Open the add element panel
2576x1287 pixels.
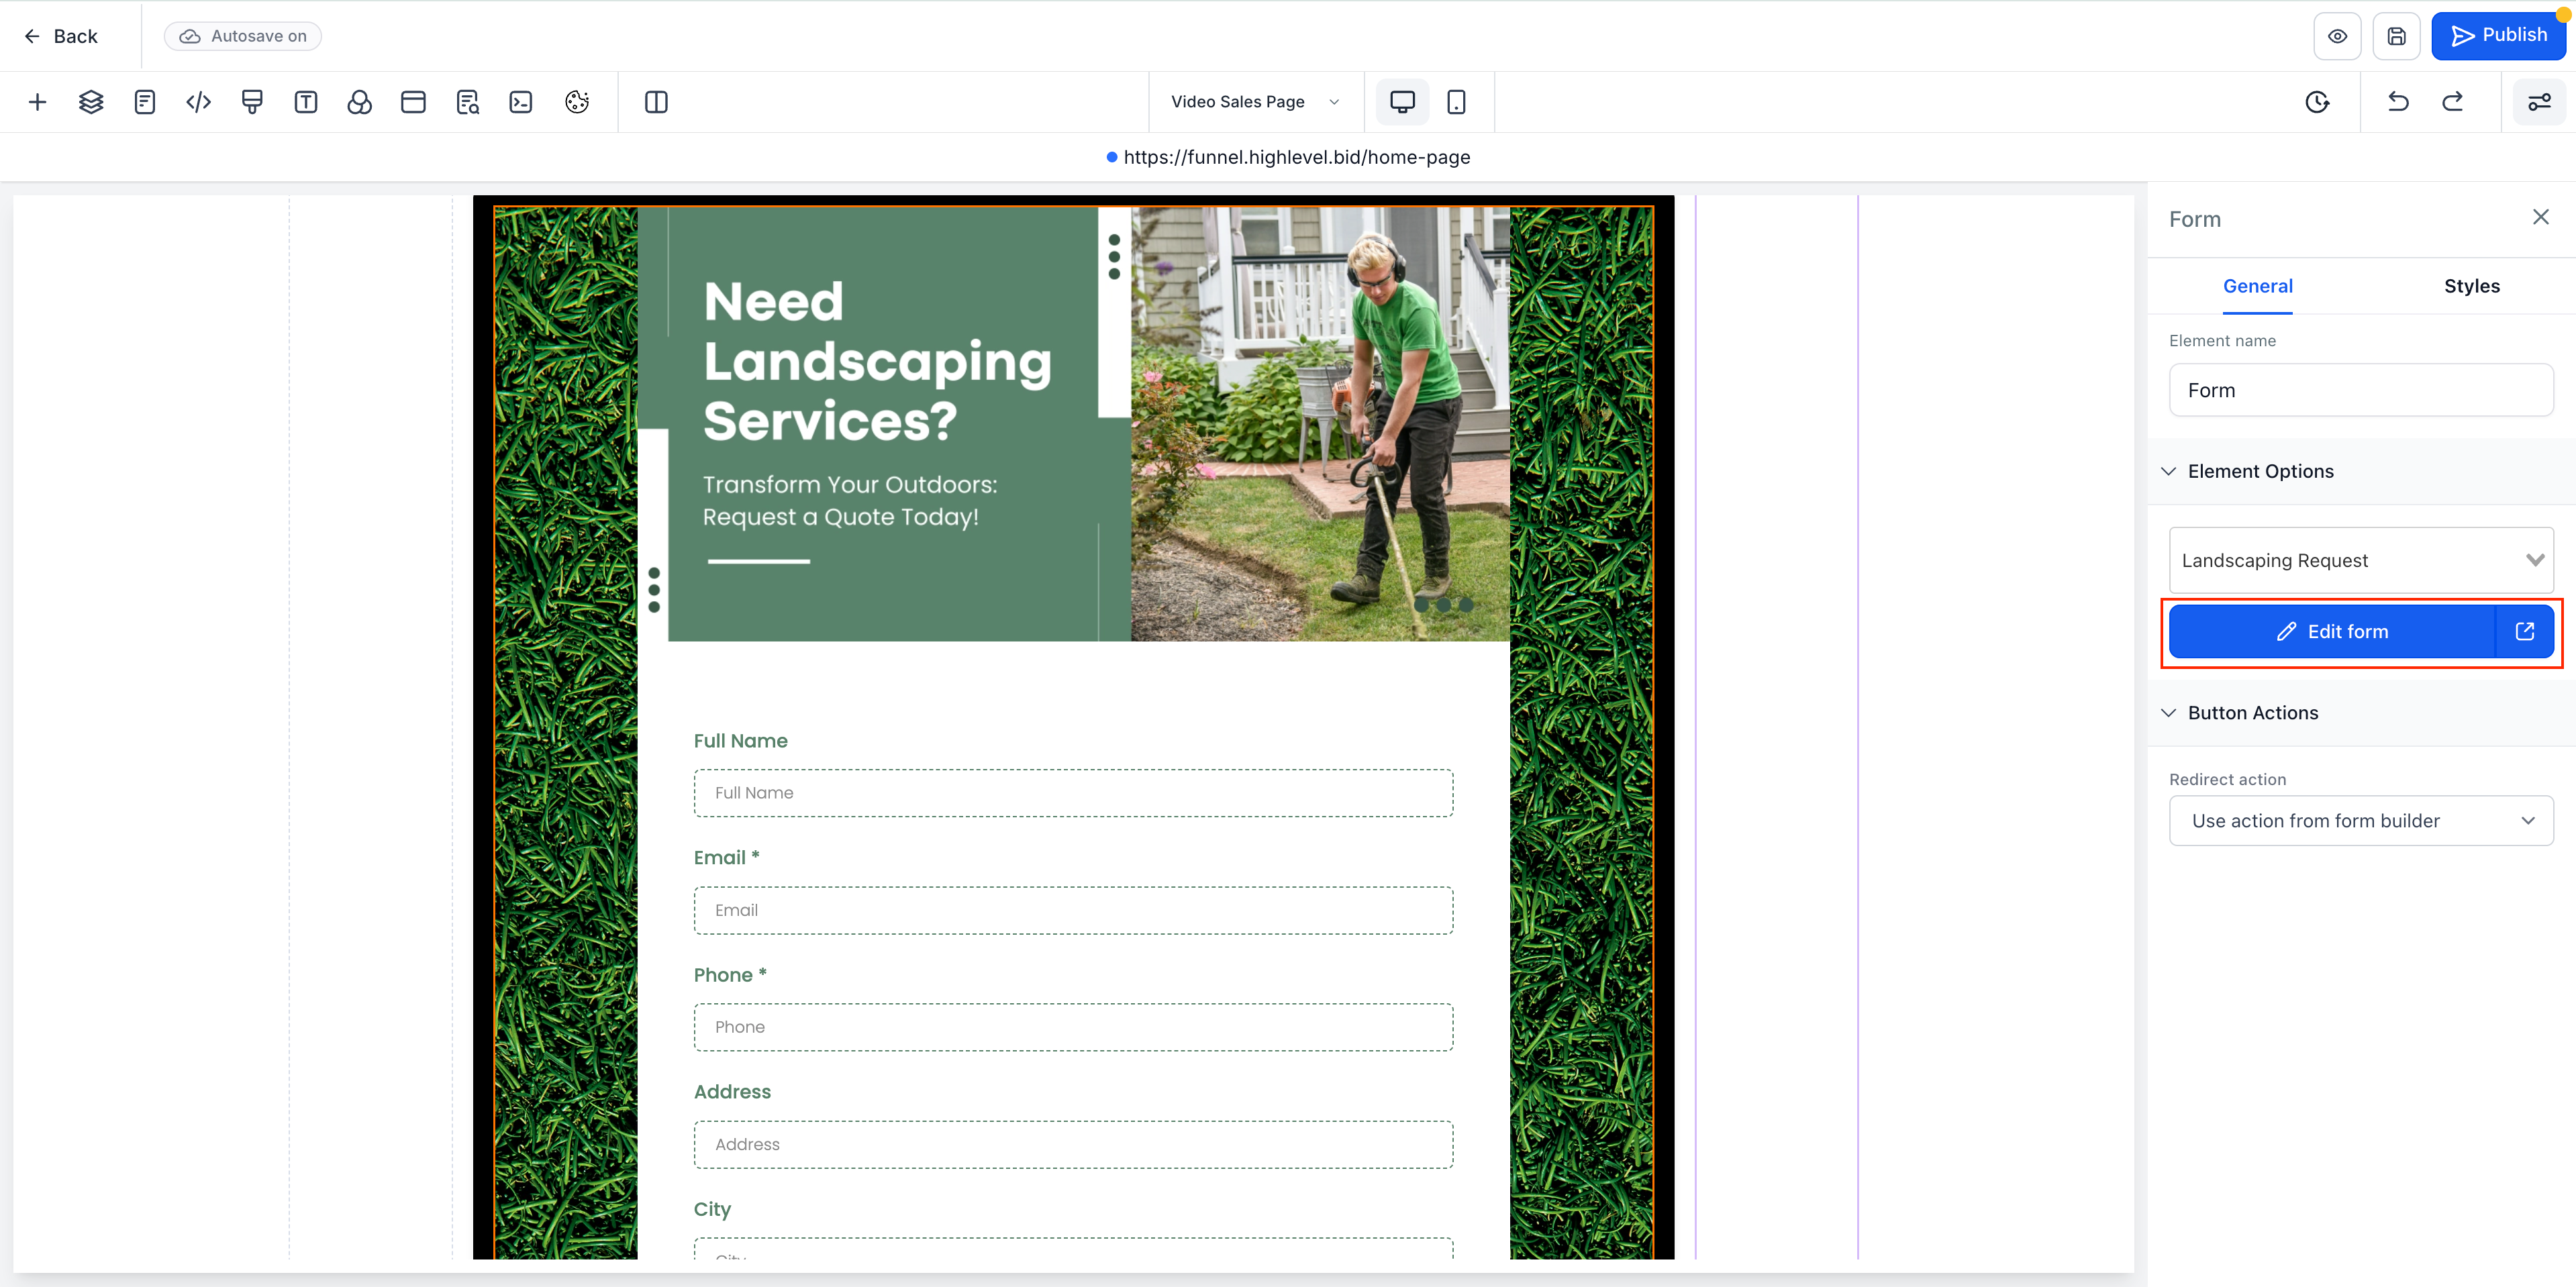tap(38, 101)
